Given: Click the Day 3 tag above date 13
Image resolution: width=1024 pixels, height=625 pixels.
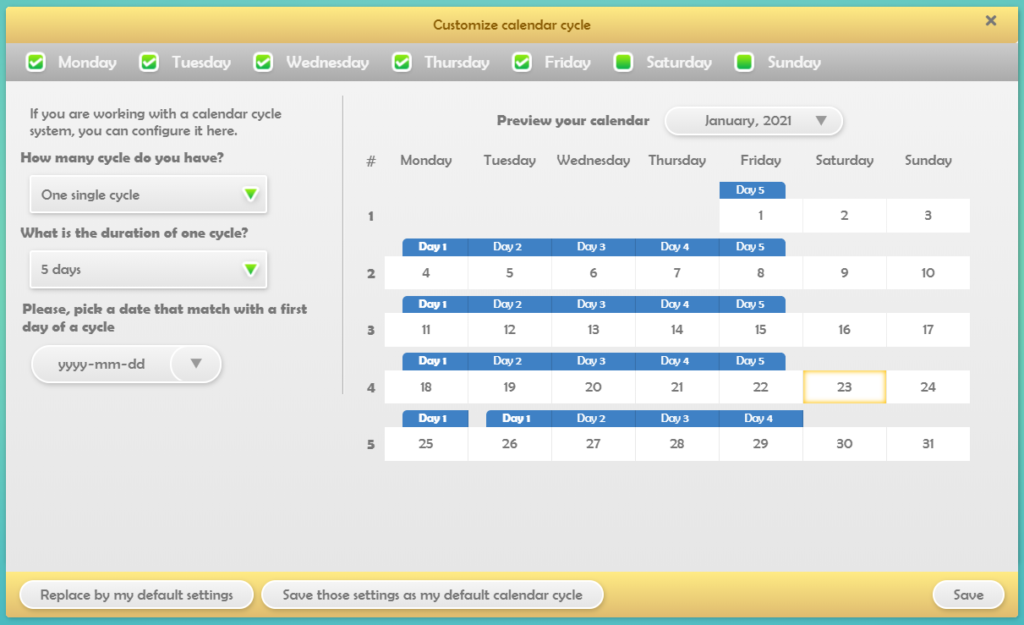Looking at the screenshot, I should pyautogui.click(x=593, y=304).
